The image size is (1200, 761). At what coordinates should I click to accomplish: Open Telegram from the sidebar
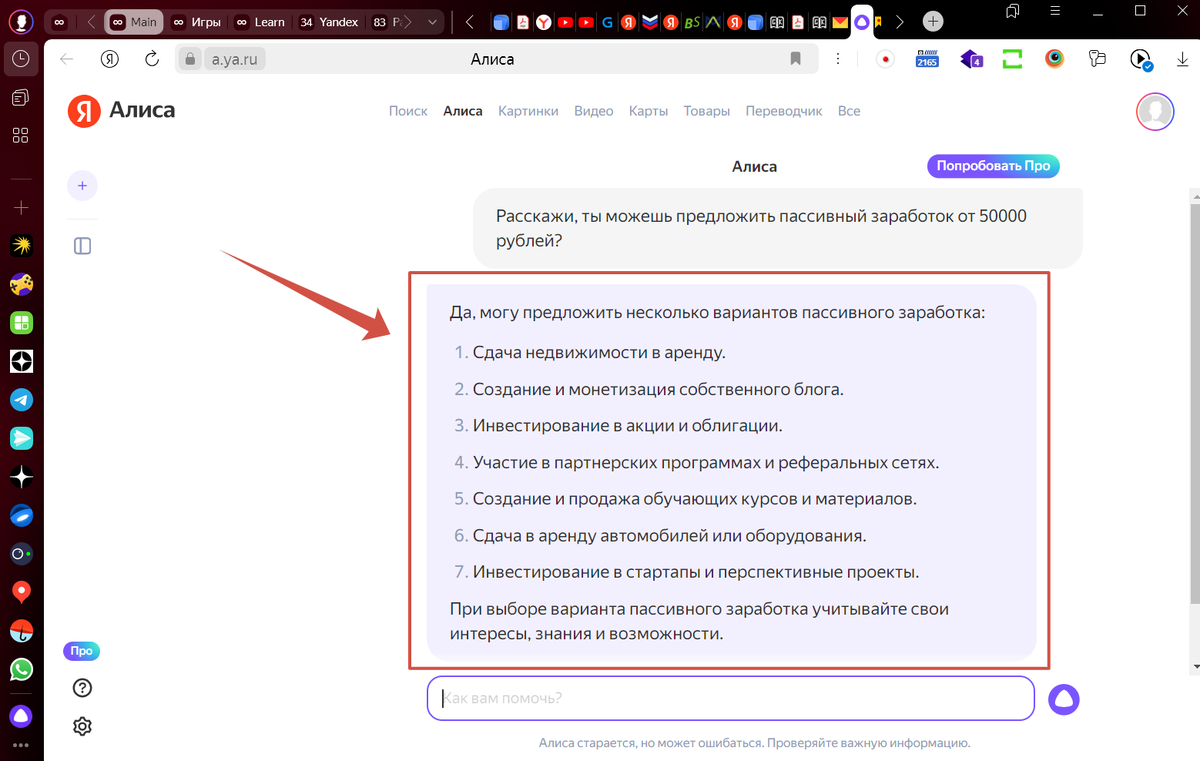coord(21,399)
